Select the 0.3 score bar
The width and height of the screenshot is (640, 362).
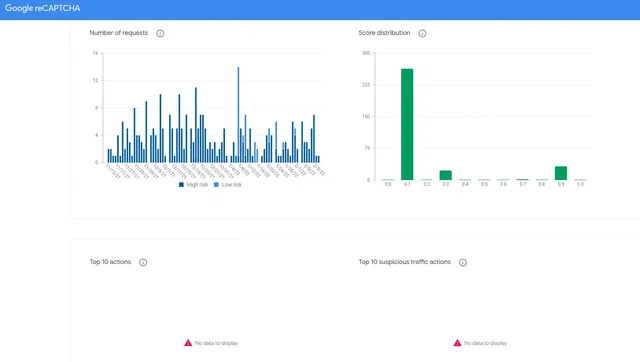click(445, 175)
